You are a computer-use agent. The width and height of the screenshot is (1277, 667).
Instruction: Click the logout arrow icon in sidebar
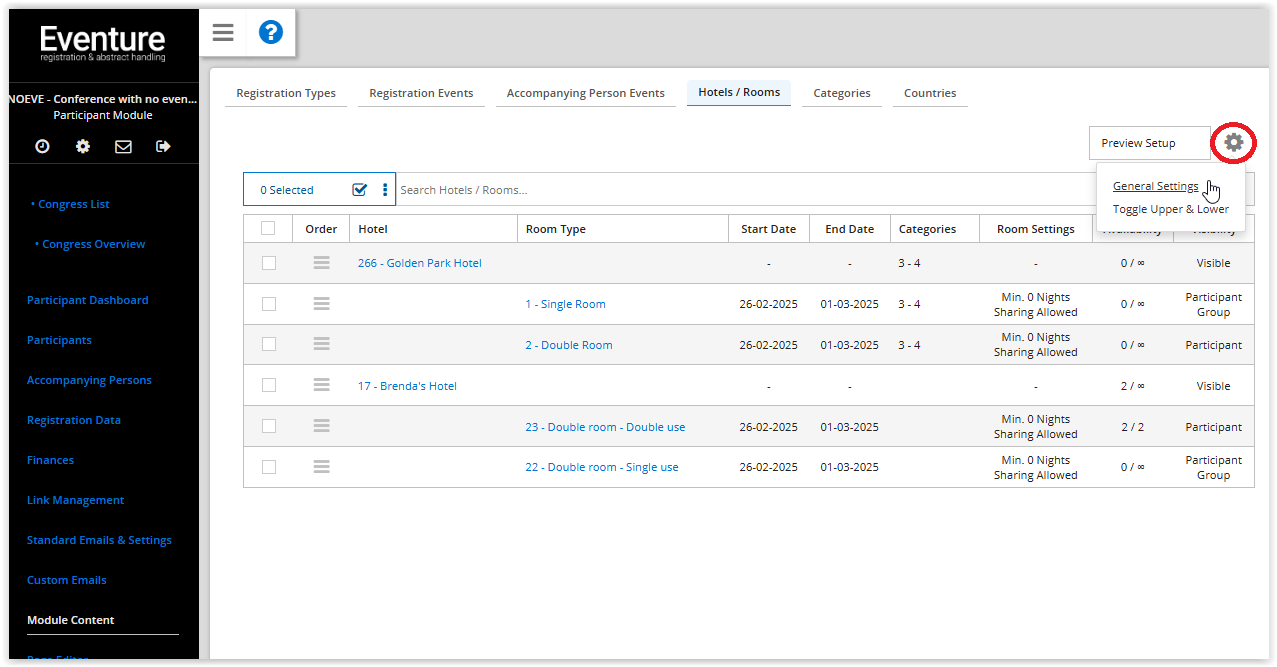163,146
